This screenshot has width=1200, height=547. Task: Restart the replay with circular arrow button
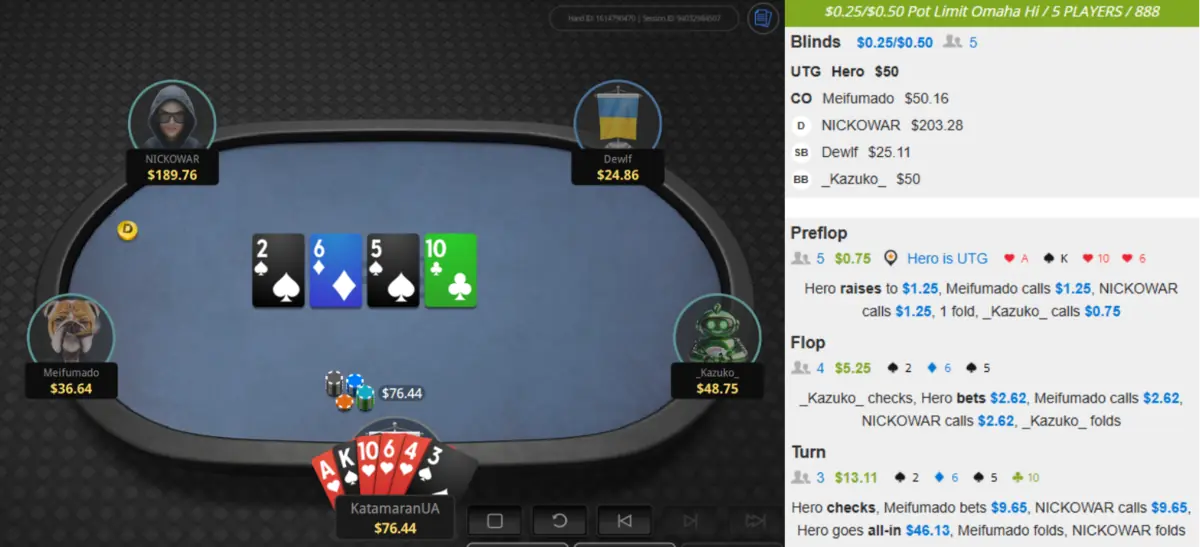coord(558,521)
